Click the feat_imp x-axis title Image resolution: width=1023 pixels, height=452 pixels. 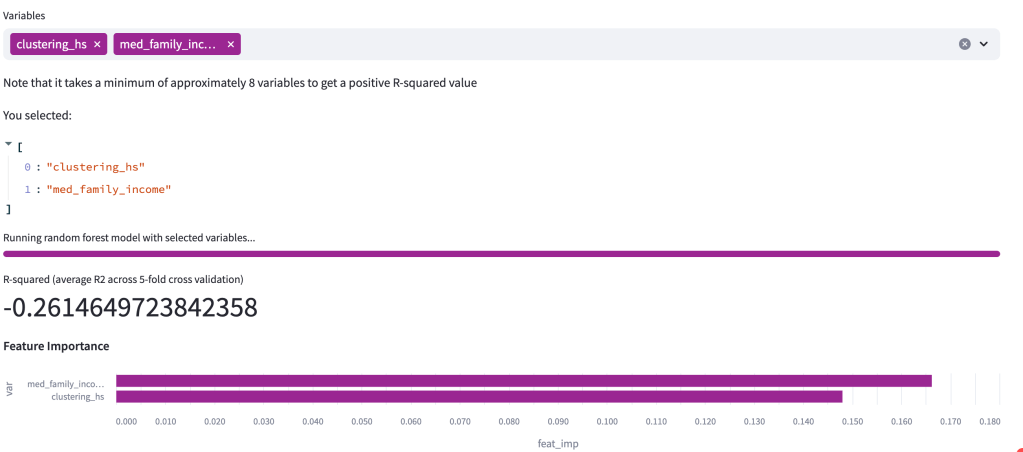pos(558,442)
